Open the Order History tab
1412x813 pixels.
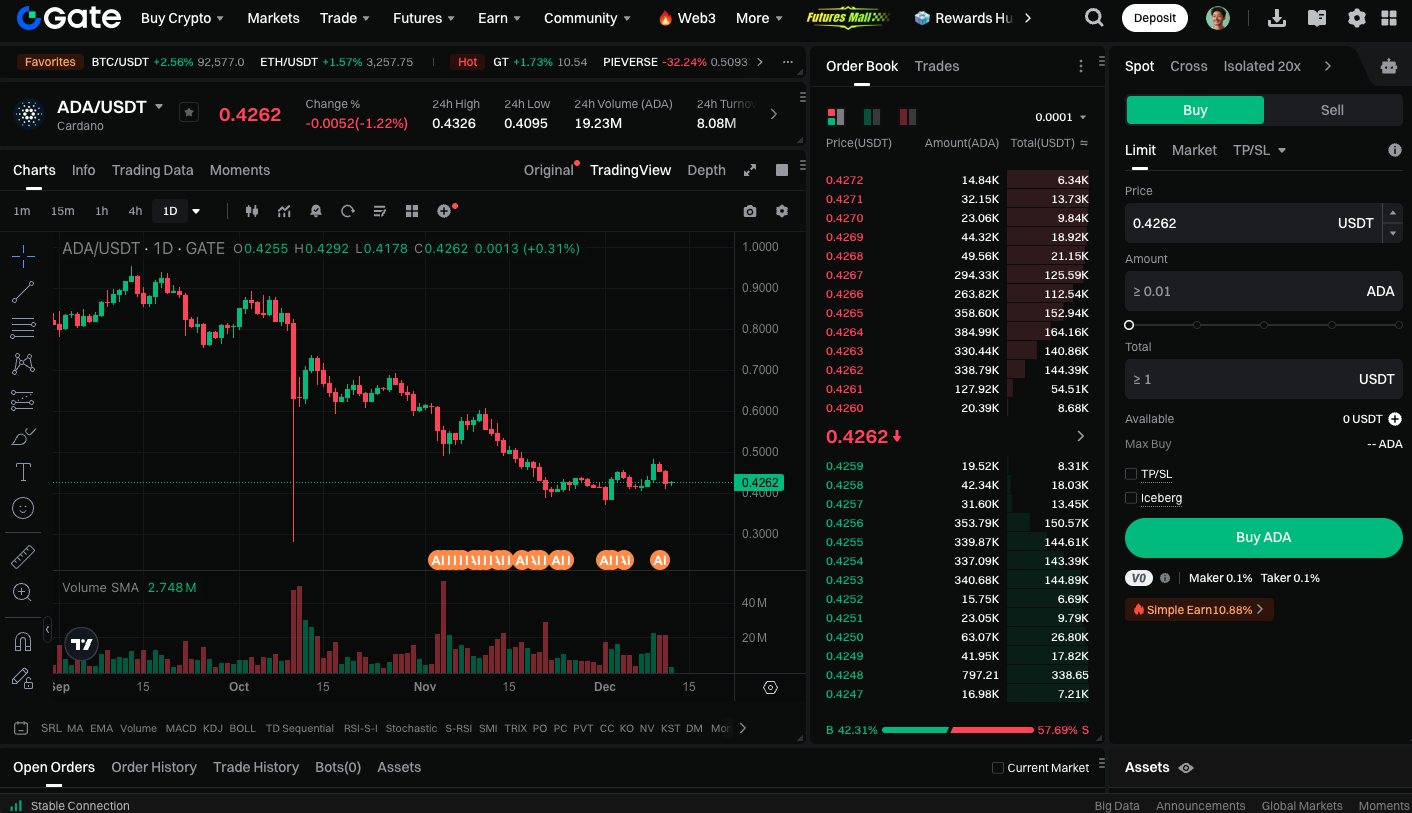154,767
